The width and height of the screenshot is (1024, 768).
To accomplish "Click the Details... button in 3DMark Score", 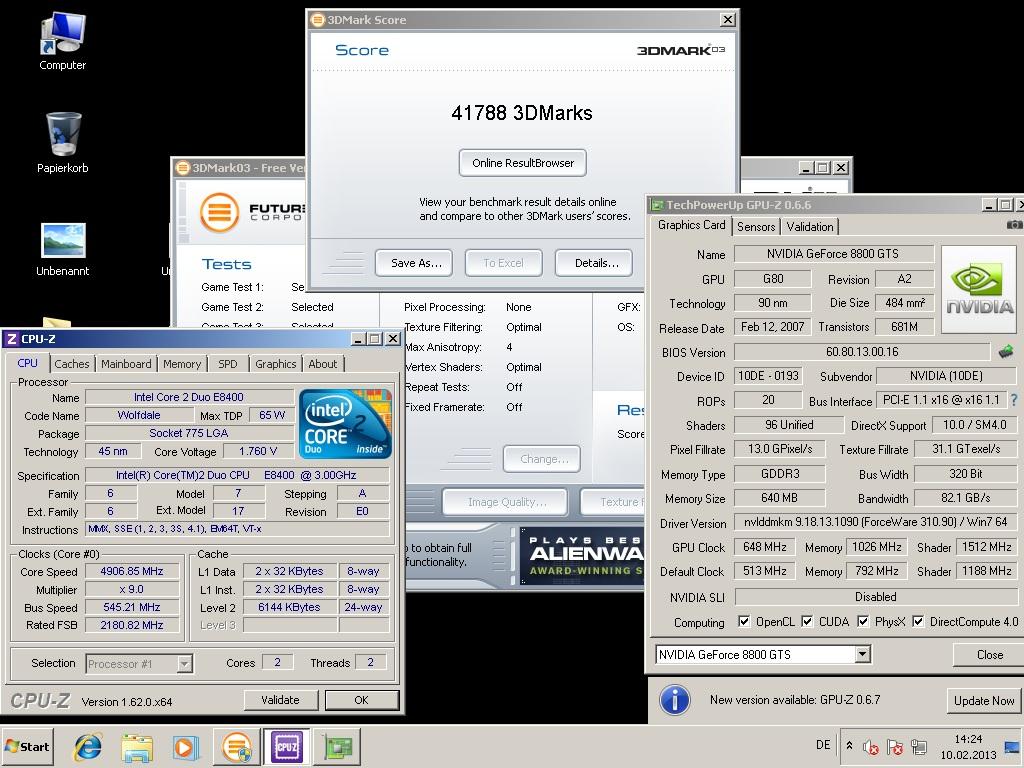I will tap(596, 263).
